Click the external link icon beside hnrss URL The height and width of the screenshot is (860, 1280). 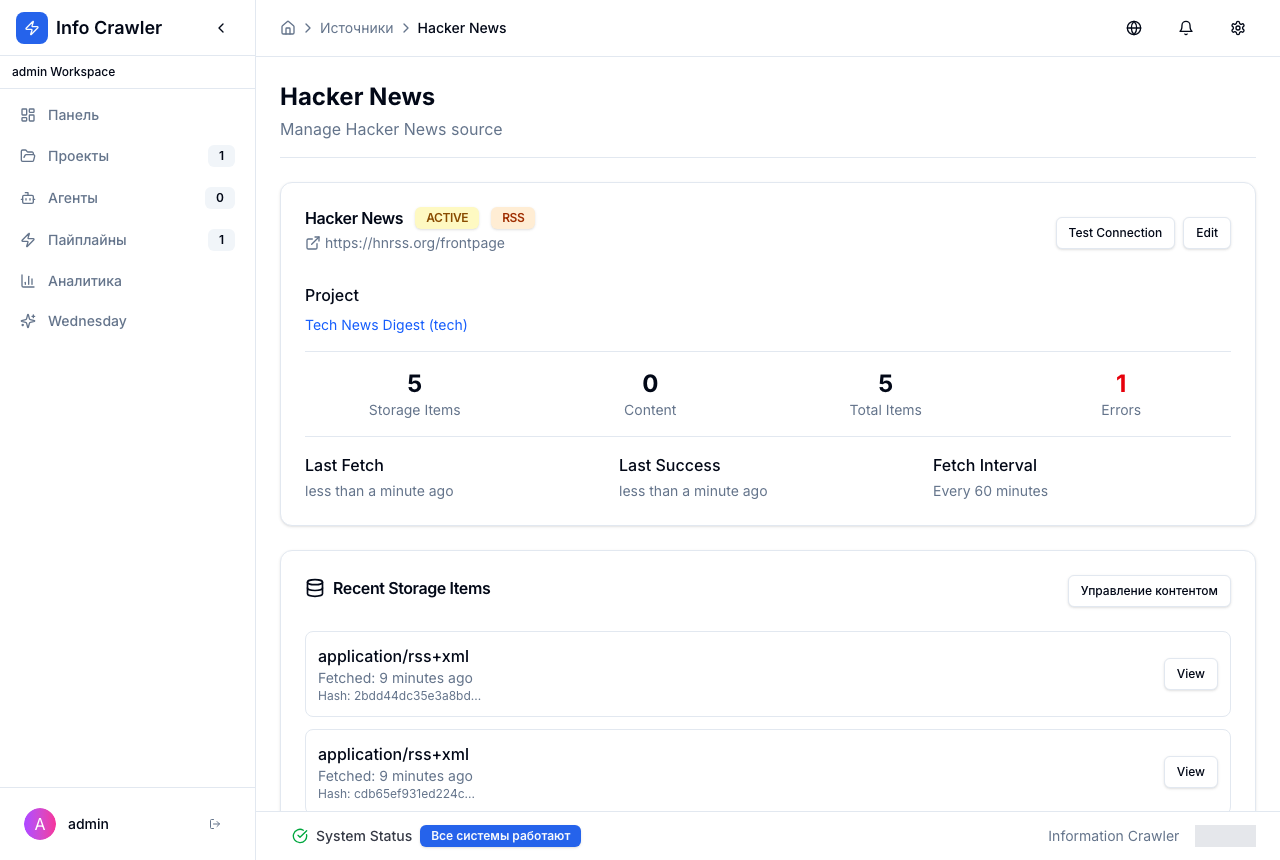tap(313, 243)
